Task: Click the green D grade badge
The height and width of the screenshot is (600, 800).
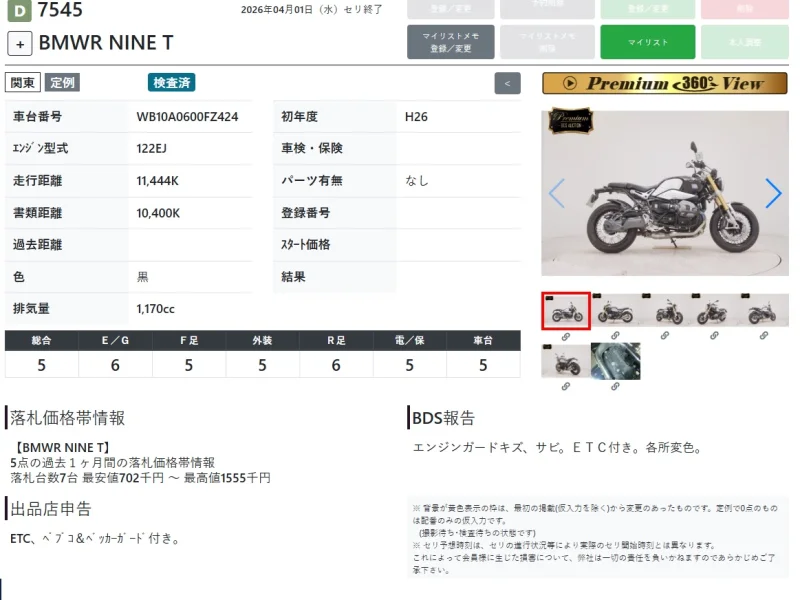Action: coord(19,11)
